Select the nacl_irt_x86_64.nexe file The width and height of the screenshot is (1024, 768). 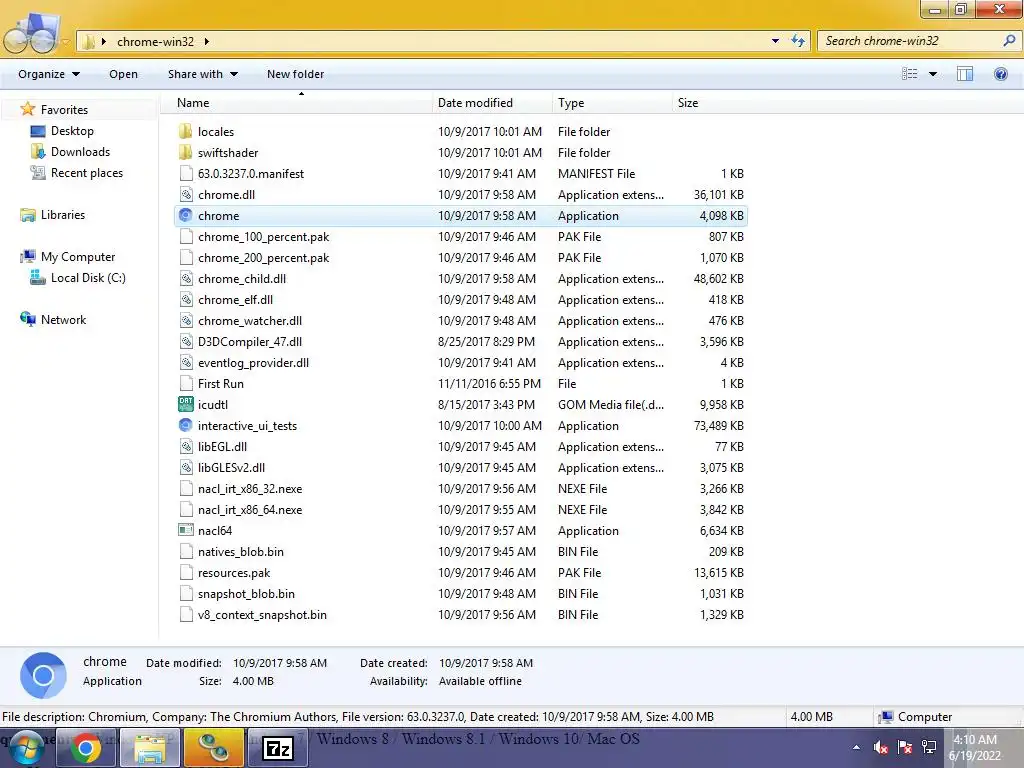tap(460, 509)
